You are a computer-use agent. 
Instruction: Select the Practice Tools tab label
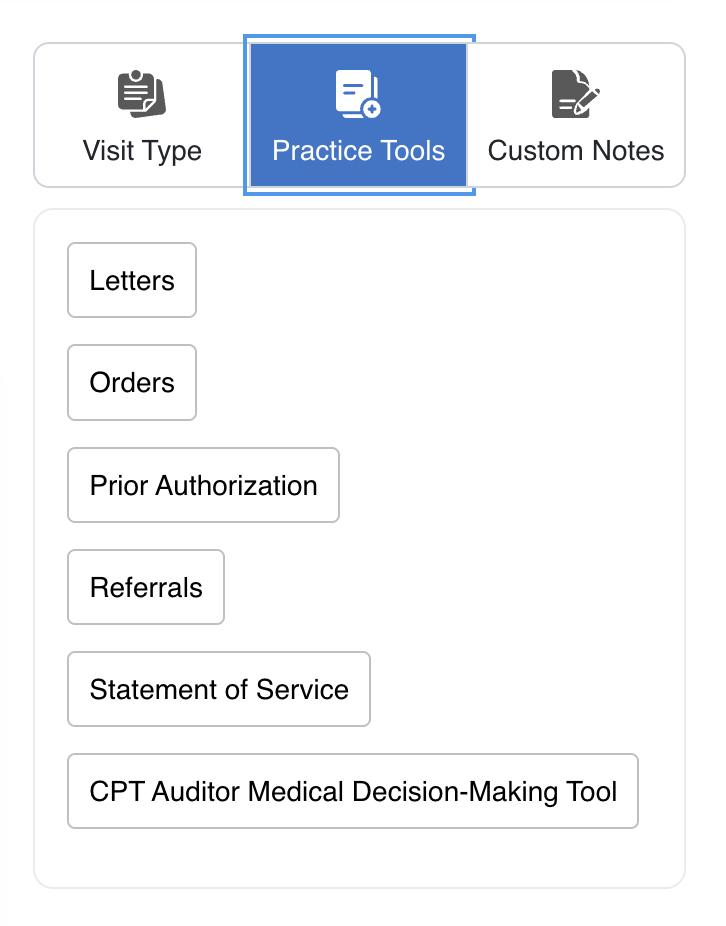click(x=358, y=151)
